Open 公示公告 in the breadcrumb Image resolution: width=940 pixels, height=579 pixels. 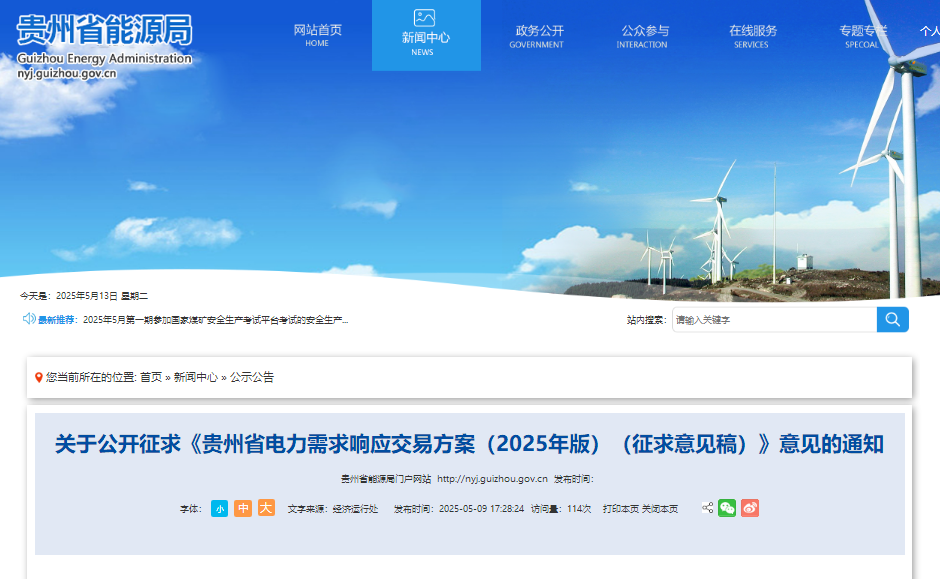point(252,377)
